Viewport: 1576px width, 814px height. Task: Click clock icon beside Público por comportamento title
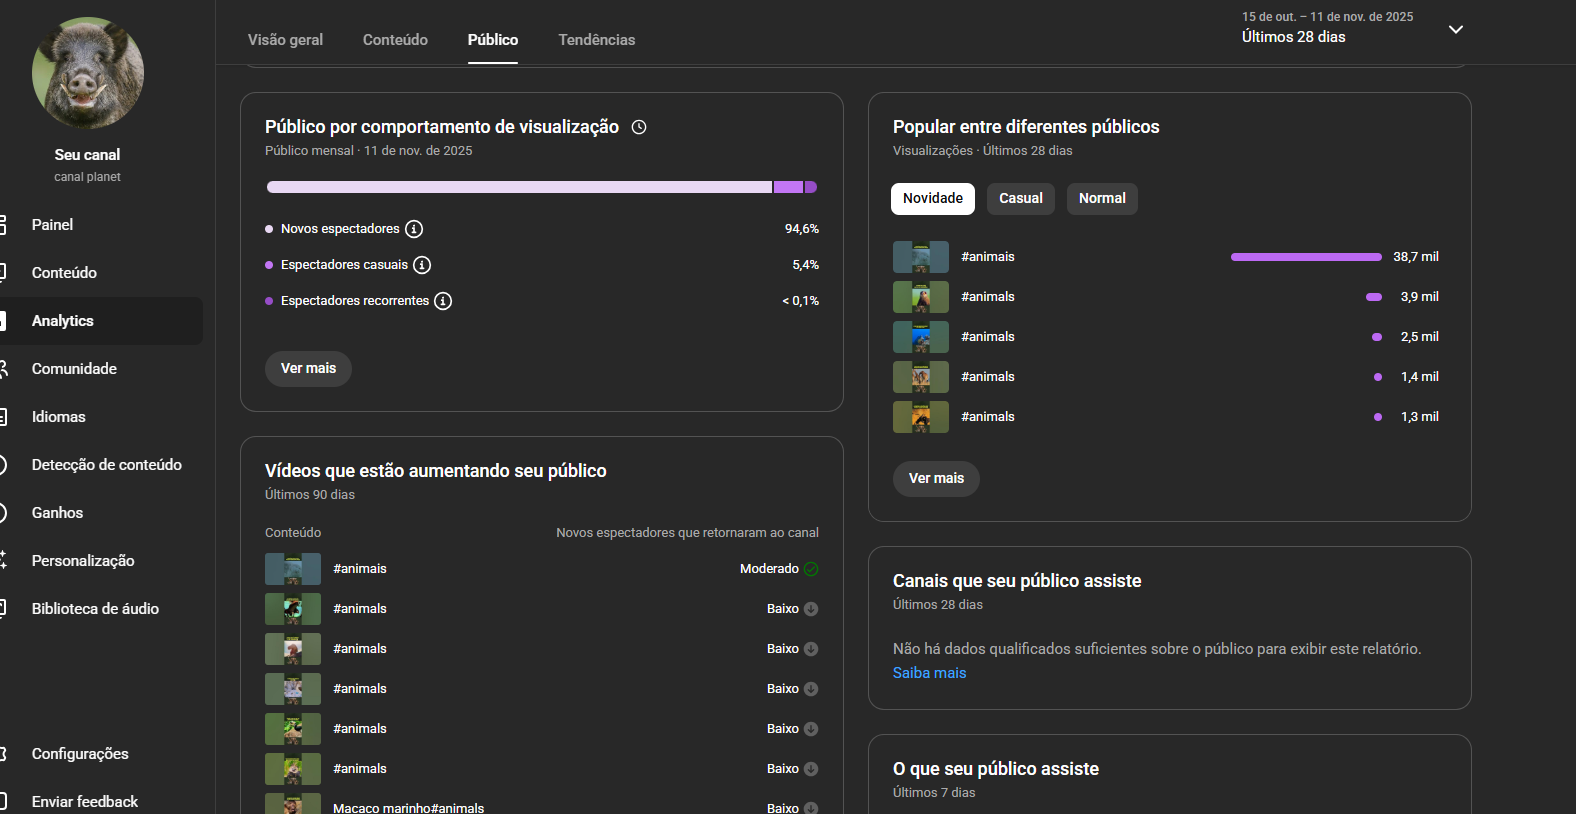coord(639,127)
